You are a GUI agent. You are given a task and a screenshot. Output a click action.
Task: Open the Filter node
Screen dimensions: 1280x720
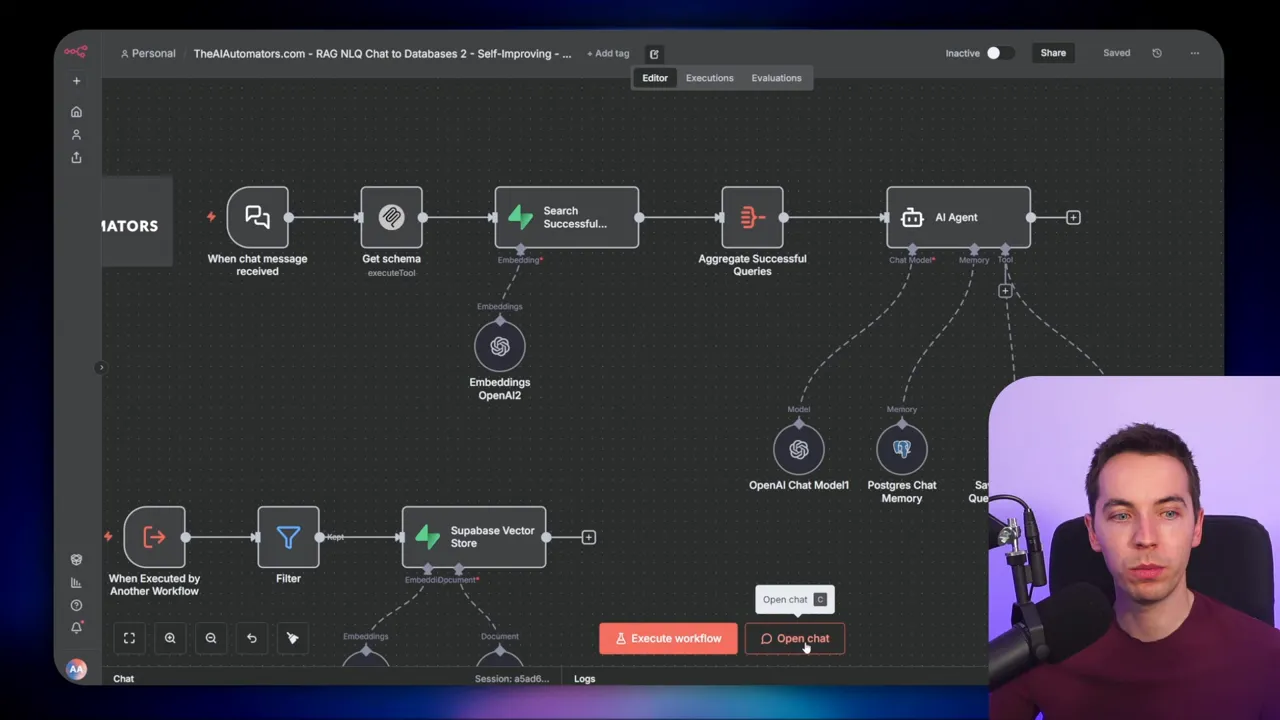coord(288,537)
